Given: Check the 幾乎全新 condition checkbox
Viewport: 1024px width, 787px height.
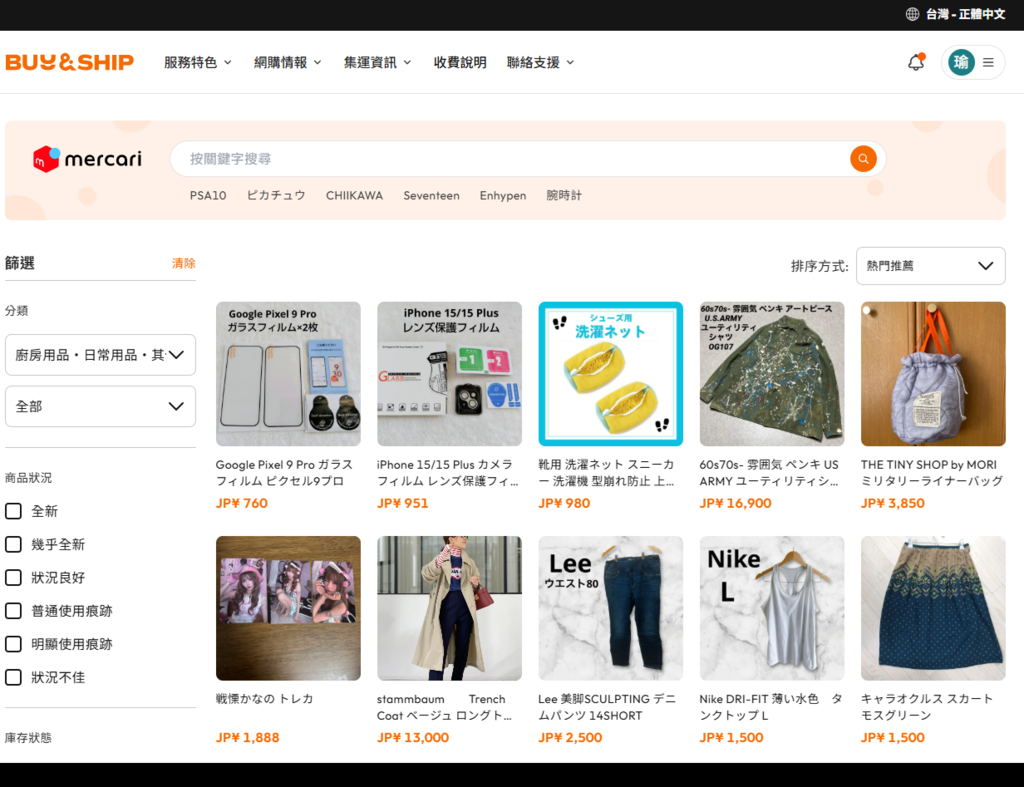Looking at the screenshot, I should (13, 544).
